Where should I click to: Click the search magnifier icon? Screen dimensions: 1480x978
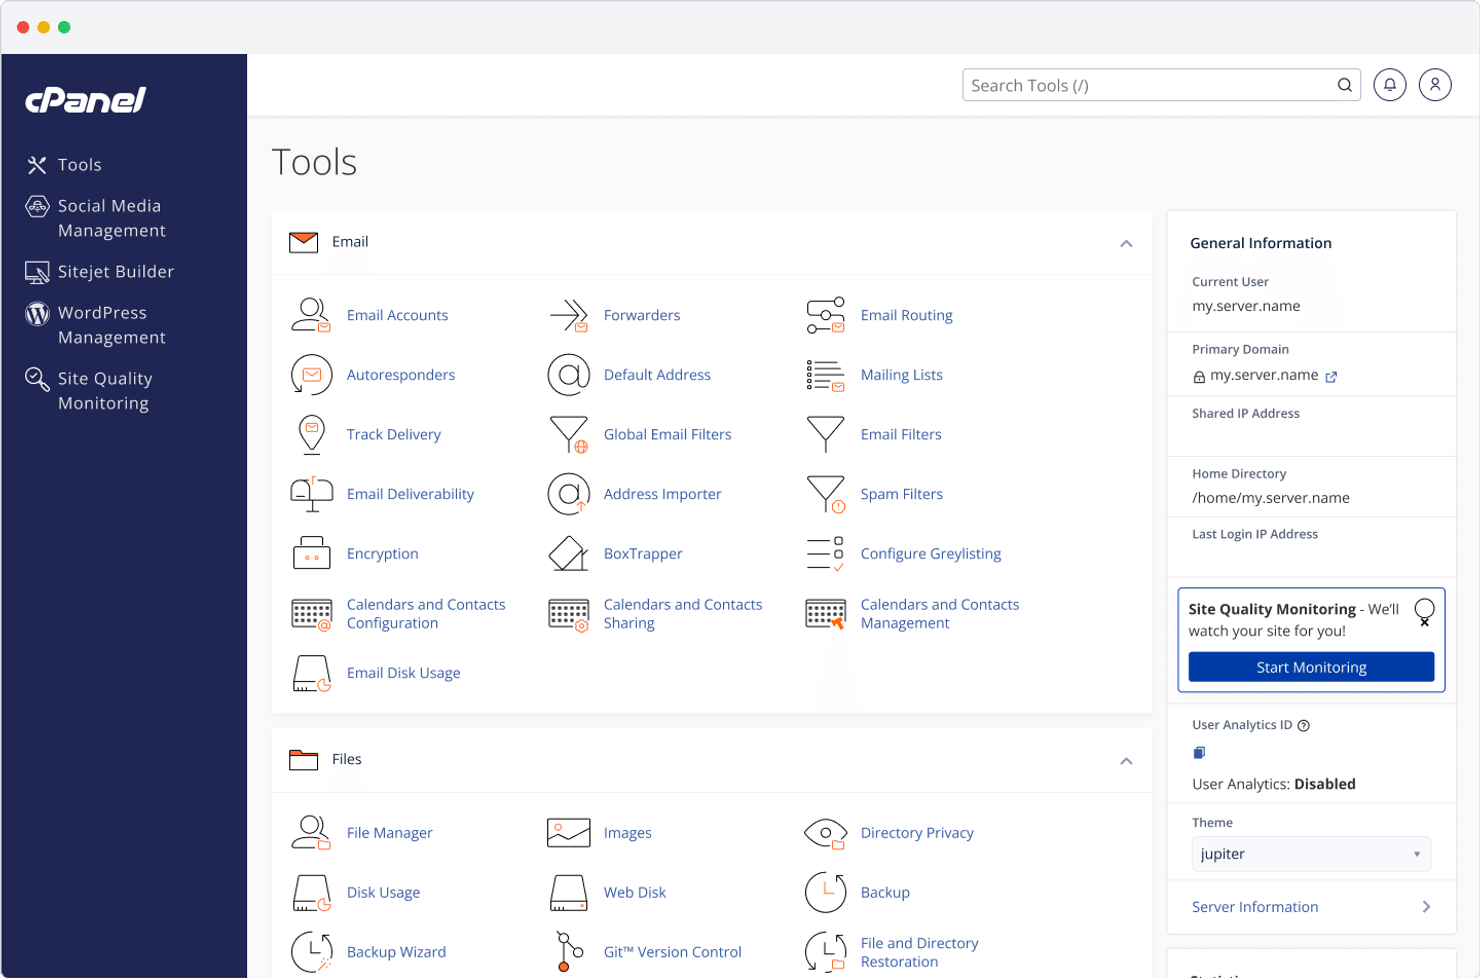[x=1344, y=85]
